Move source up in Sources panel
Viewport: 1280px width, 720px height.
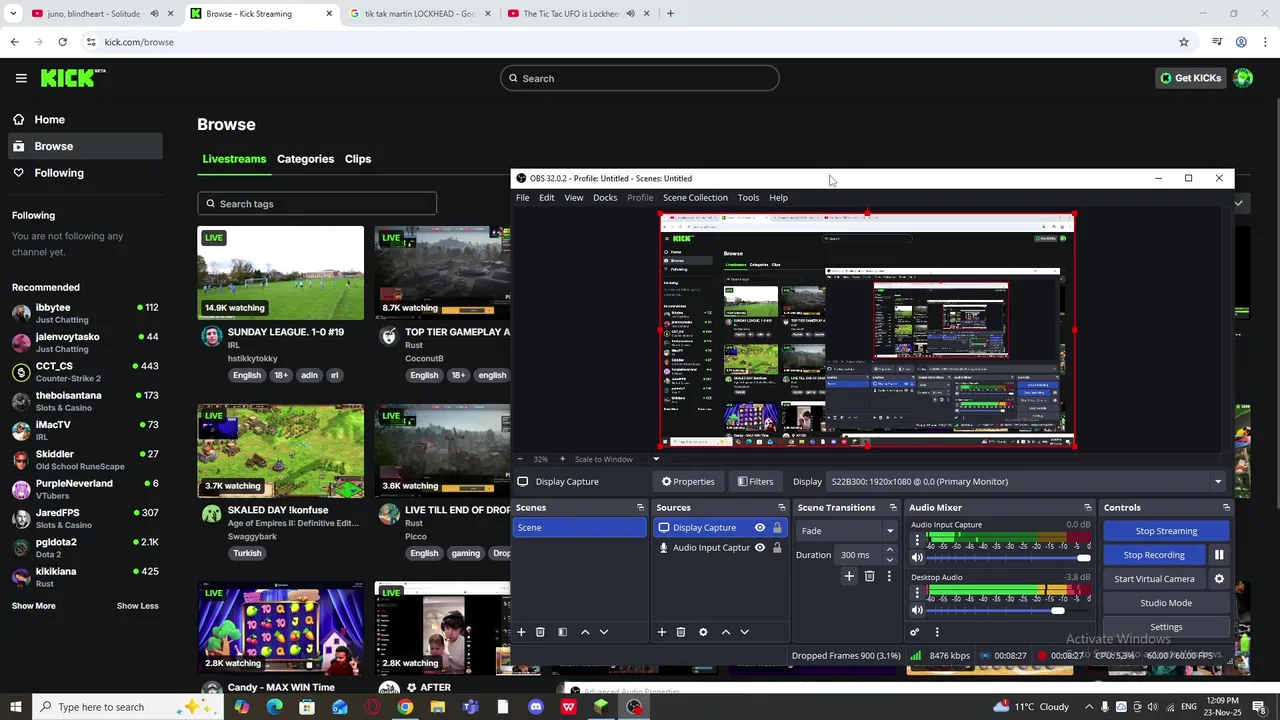pos(726,632)
